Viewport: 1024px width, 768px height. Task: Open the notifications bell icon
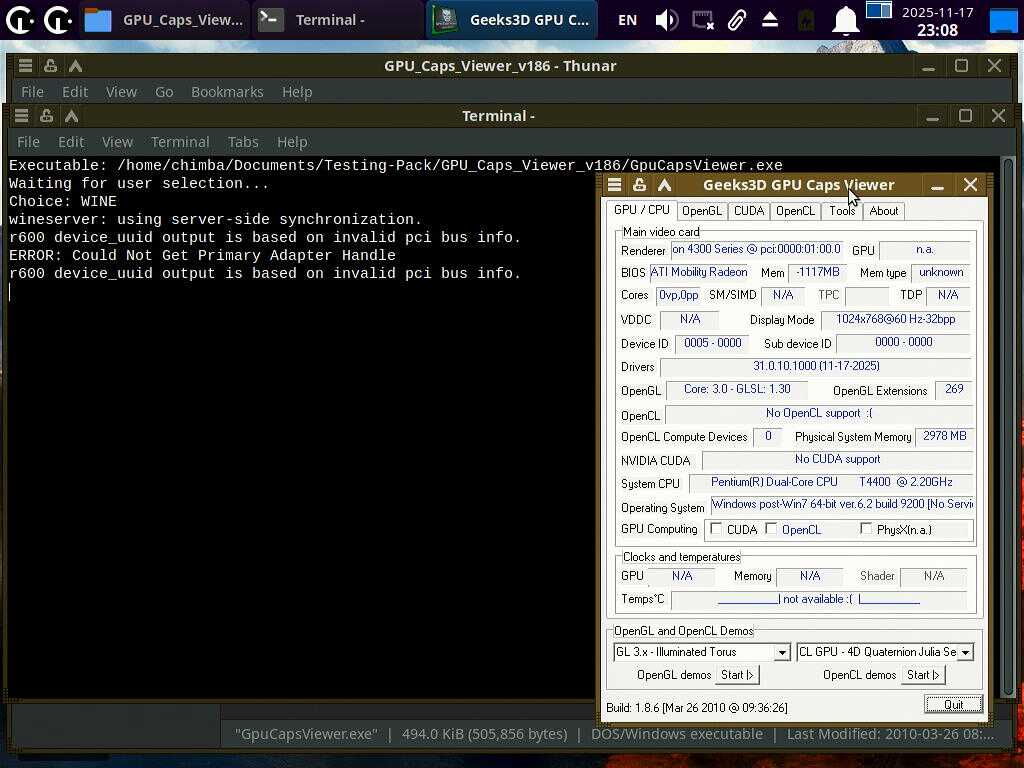[845, 20]
